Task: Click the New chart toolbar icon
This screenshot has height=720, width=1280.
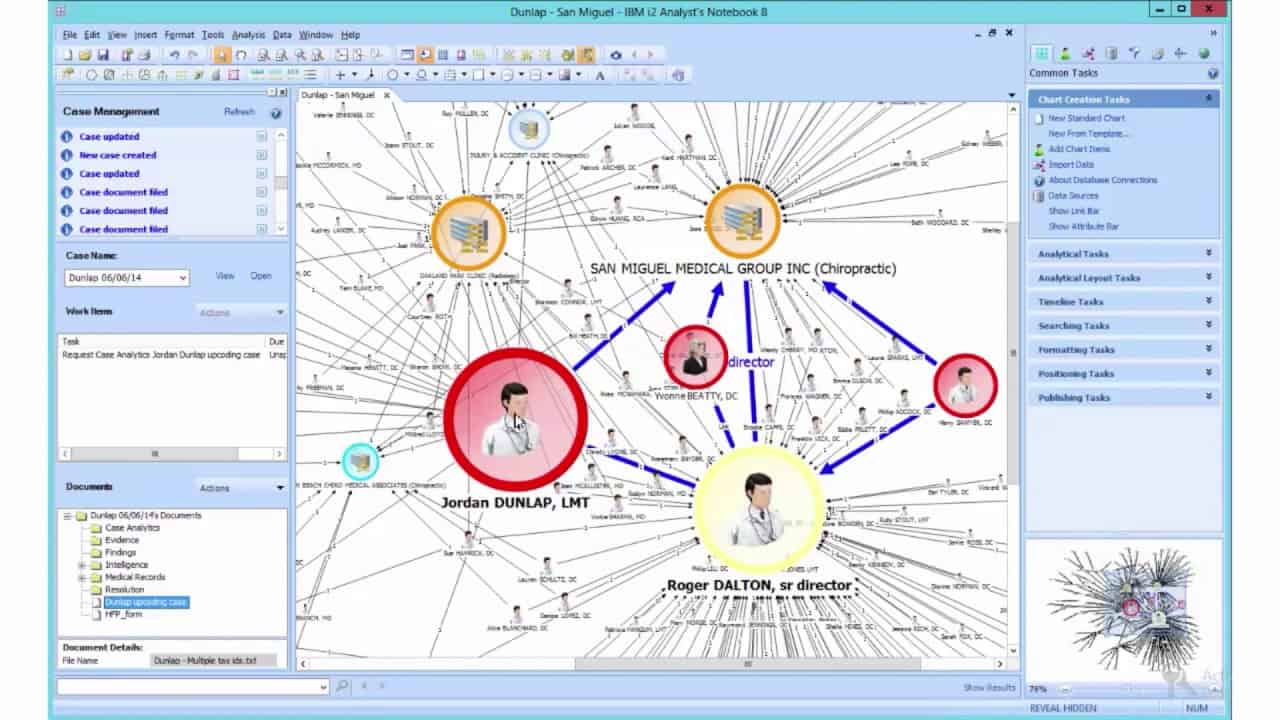Action: coord(68,55)
